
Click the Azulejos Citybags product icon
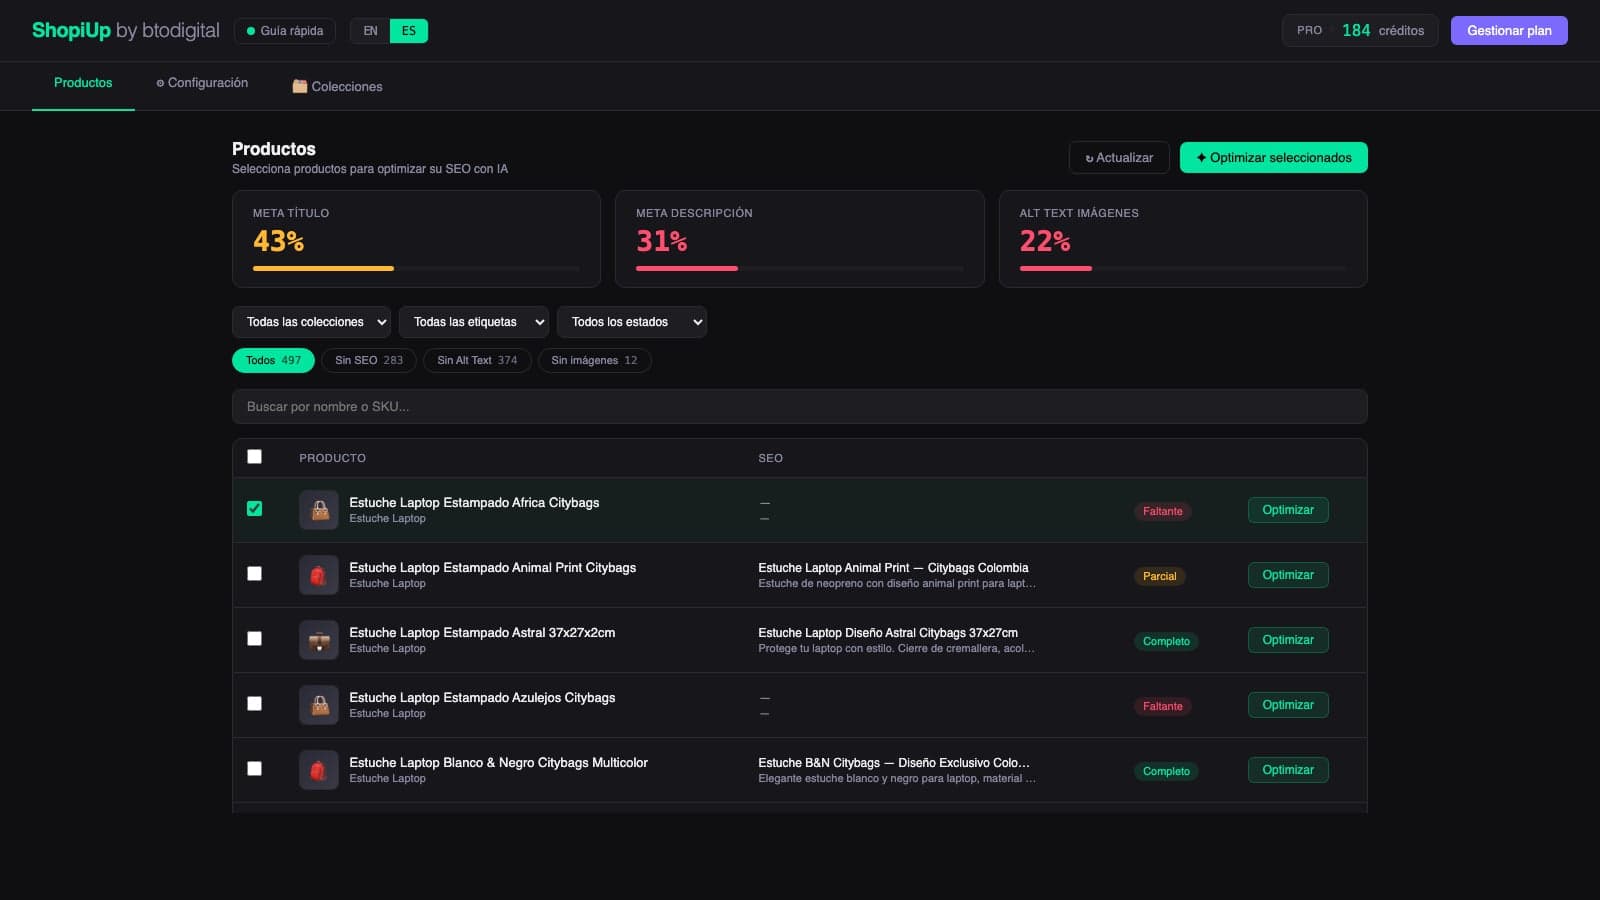319,705
